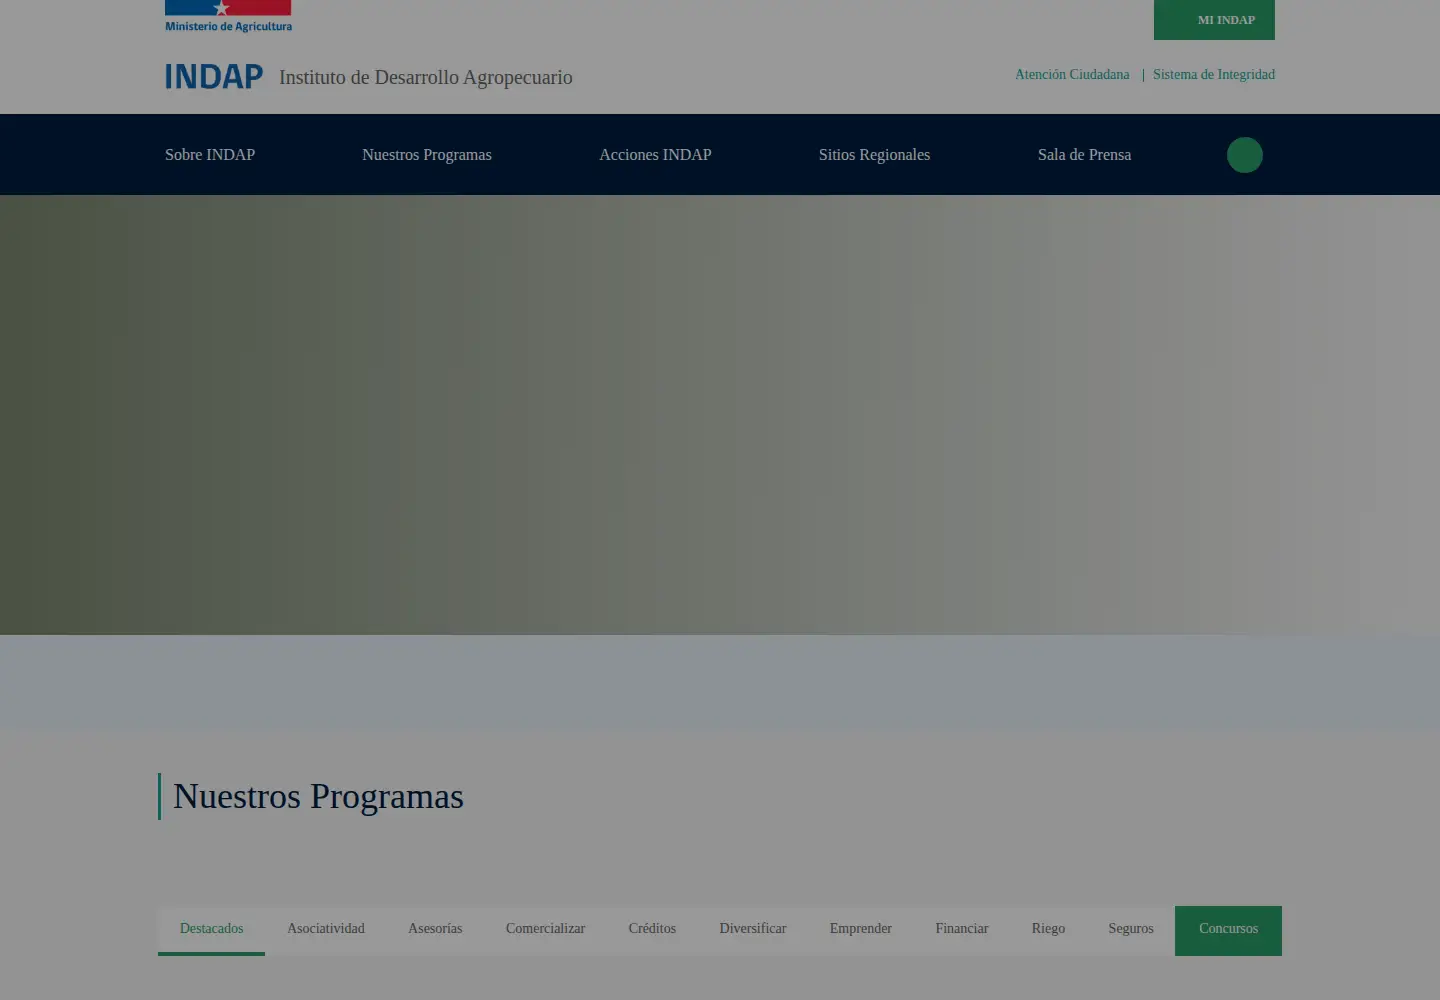Open the MI INDAP button
The height and width of the screenshot is (1000, 1440).
[1214, 20]
